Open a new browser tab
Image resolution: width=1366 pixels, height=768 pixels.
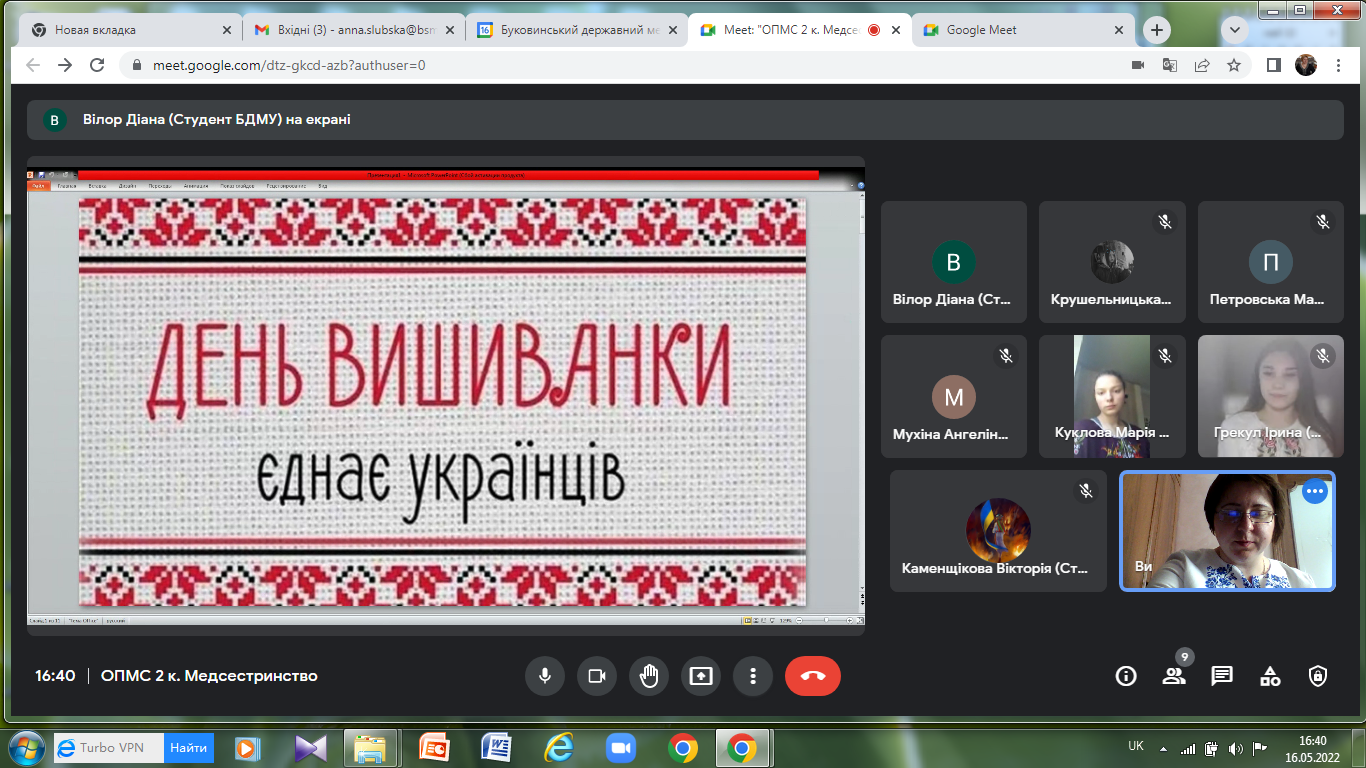click(x=1157, y=30)
